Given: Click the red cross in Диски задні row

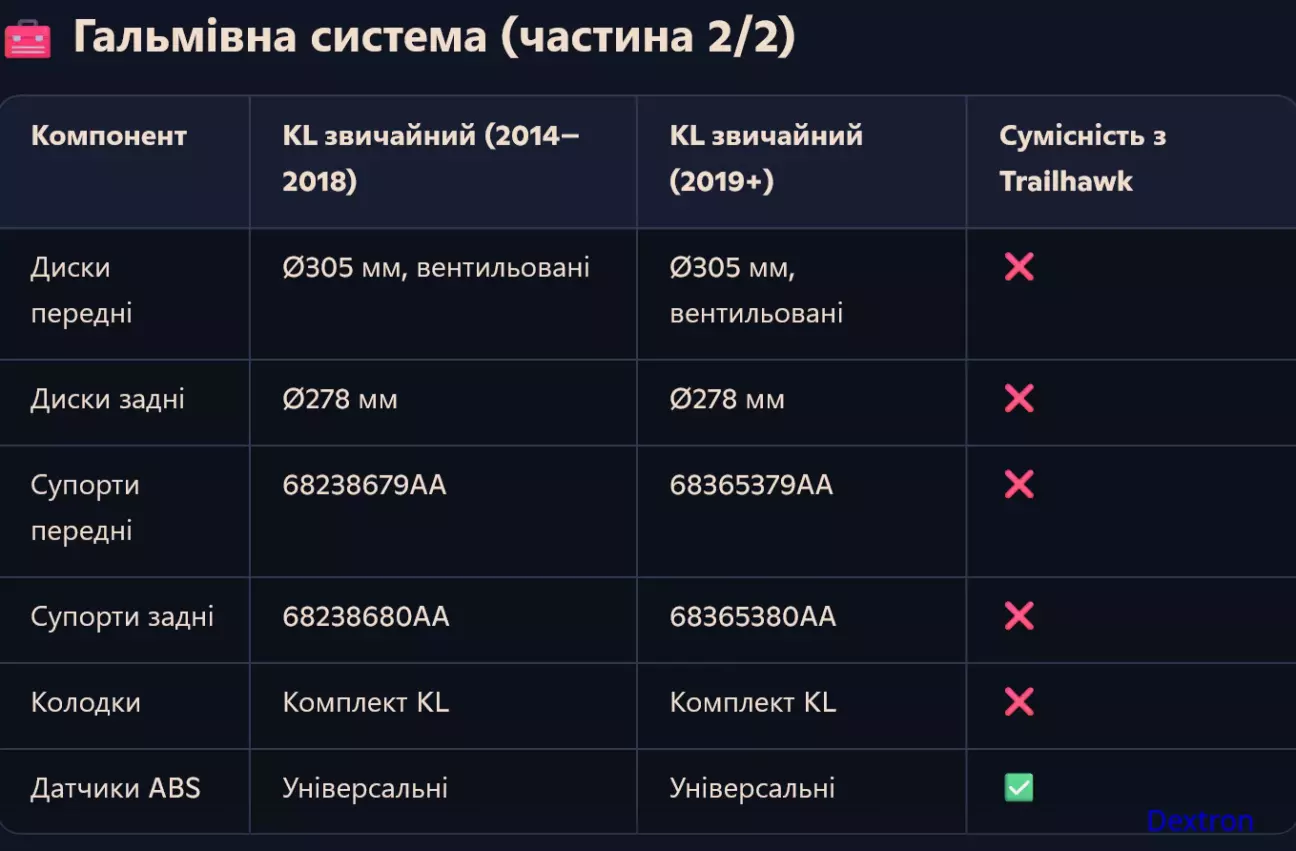Looking at the screenshot, I should click(x=1018, y=399).
